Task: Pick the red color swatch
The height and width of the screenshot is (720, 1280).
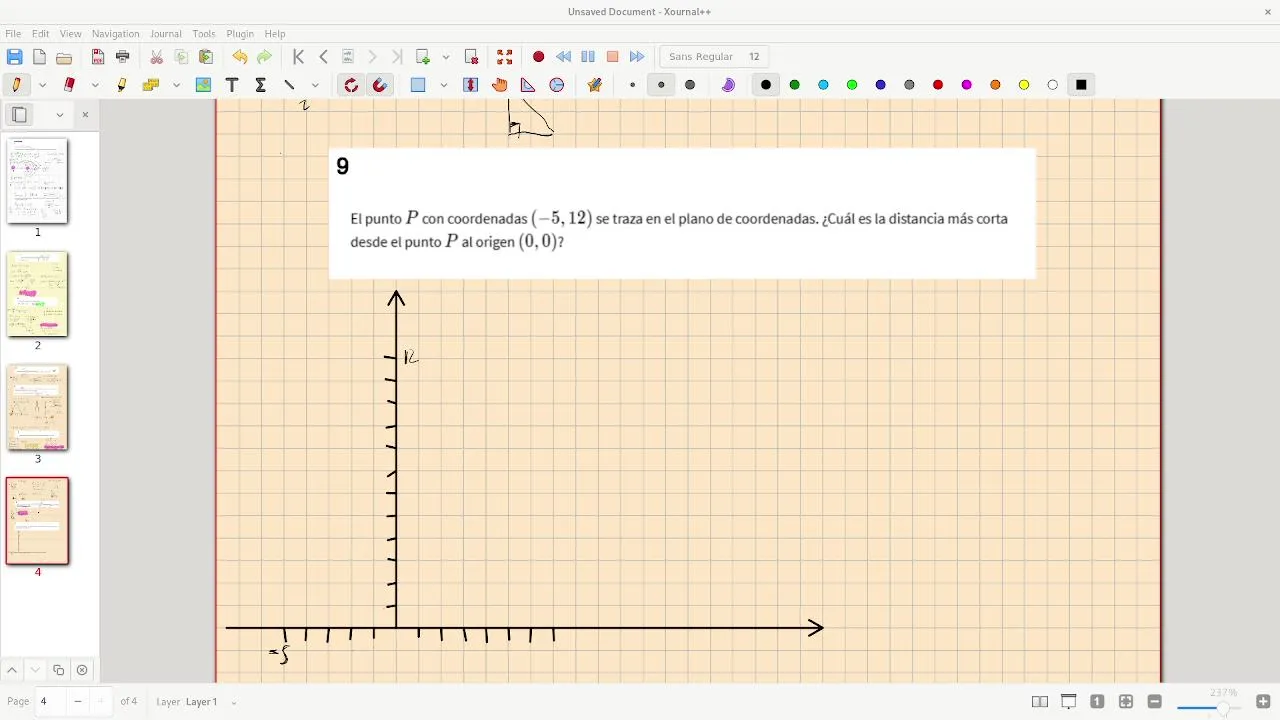Action: [x=938, y=85]
